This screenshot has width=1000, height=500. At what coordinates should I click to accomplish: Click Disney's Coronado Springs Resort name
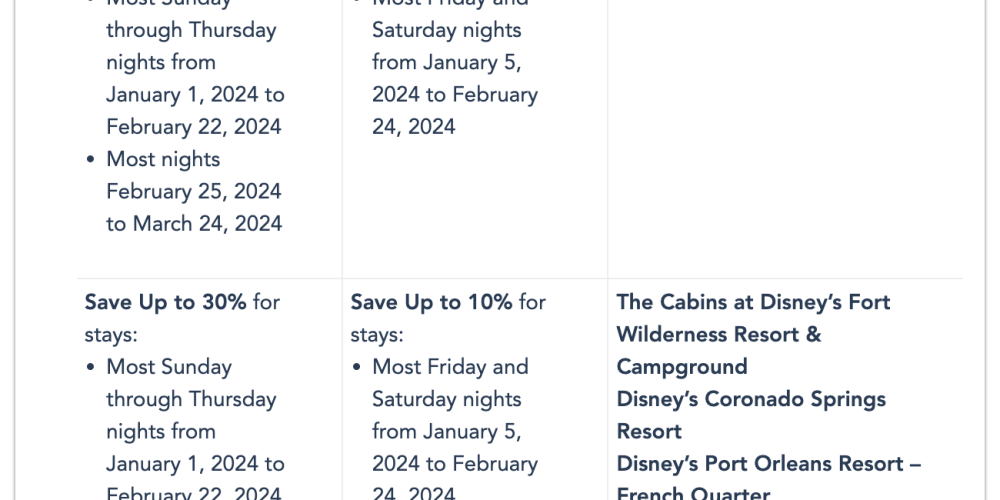751,415
